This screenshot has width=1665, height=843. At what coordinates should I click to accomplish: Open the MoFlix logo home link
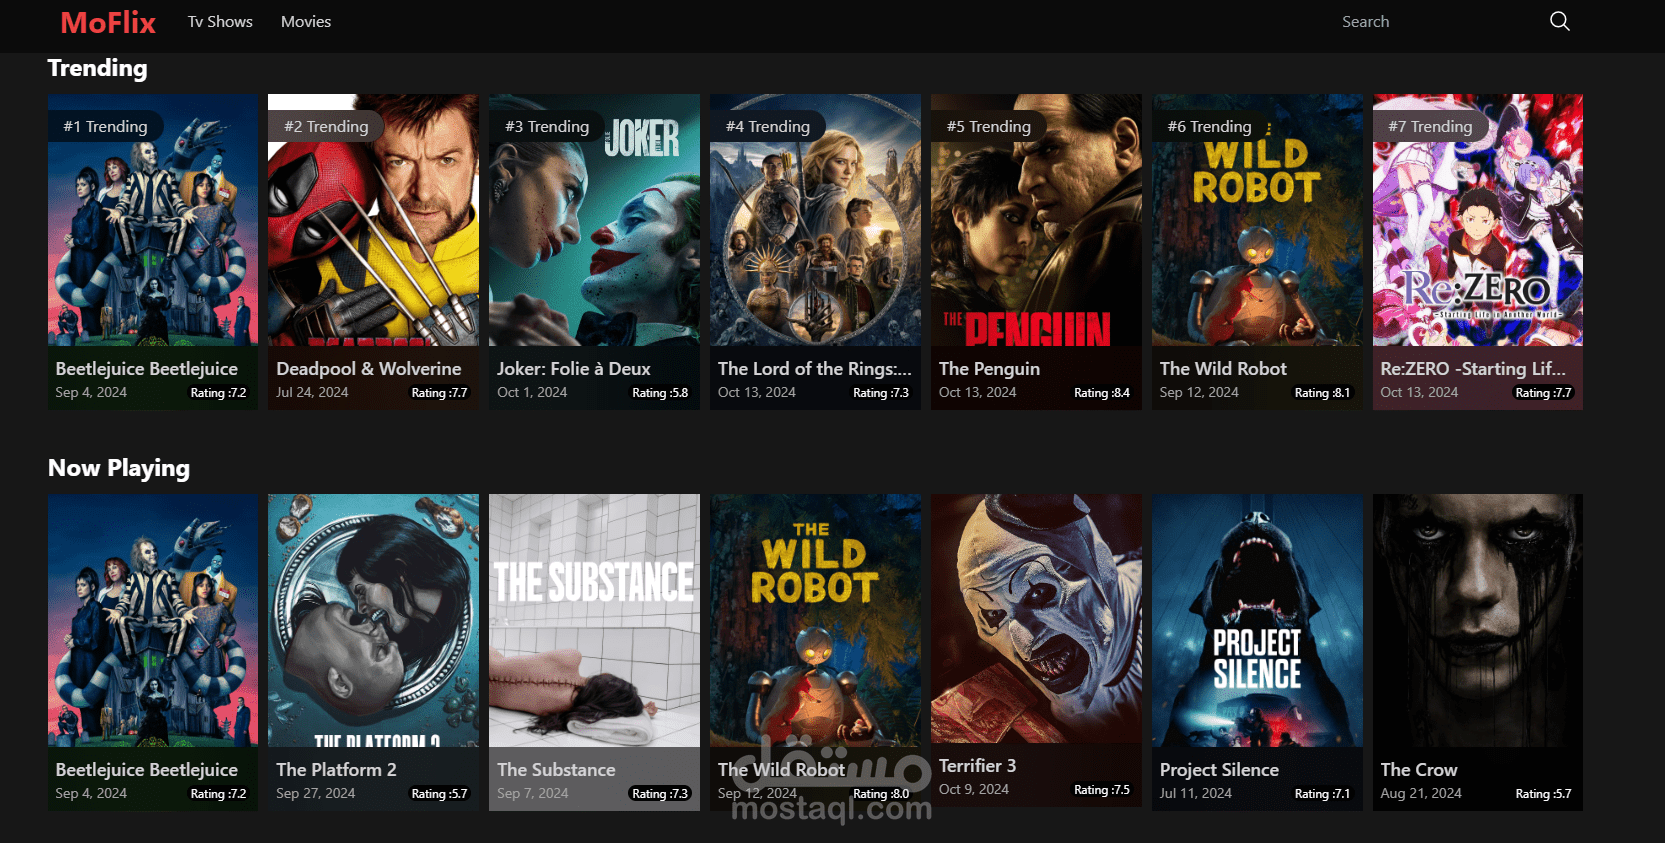point(108,22)
